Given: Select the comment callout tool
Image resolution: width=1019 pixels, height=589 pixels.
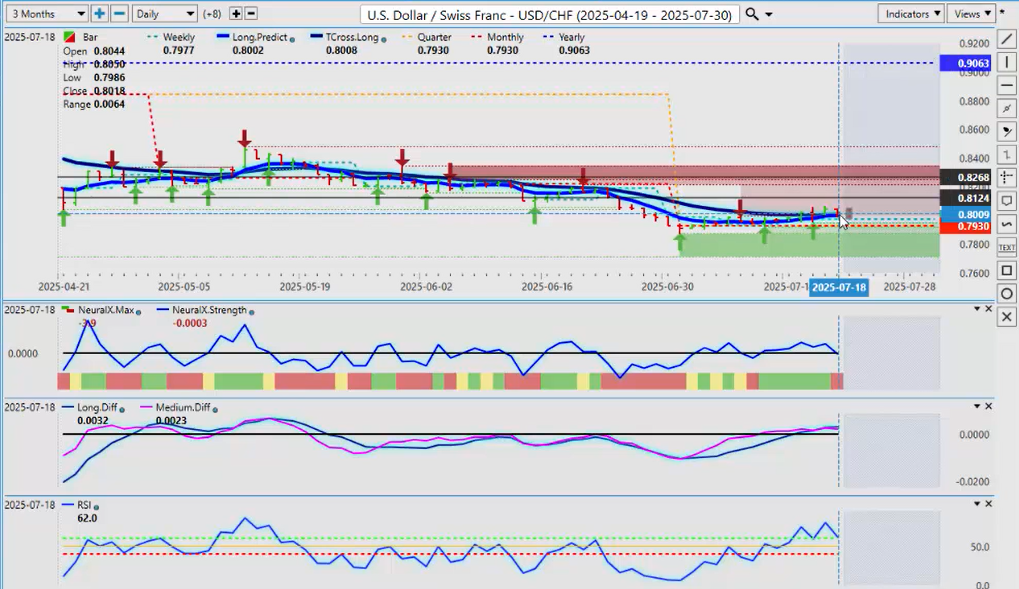Looking at the screenshot, I should [x=1007, y=200].
